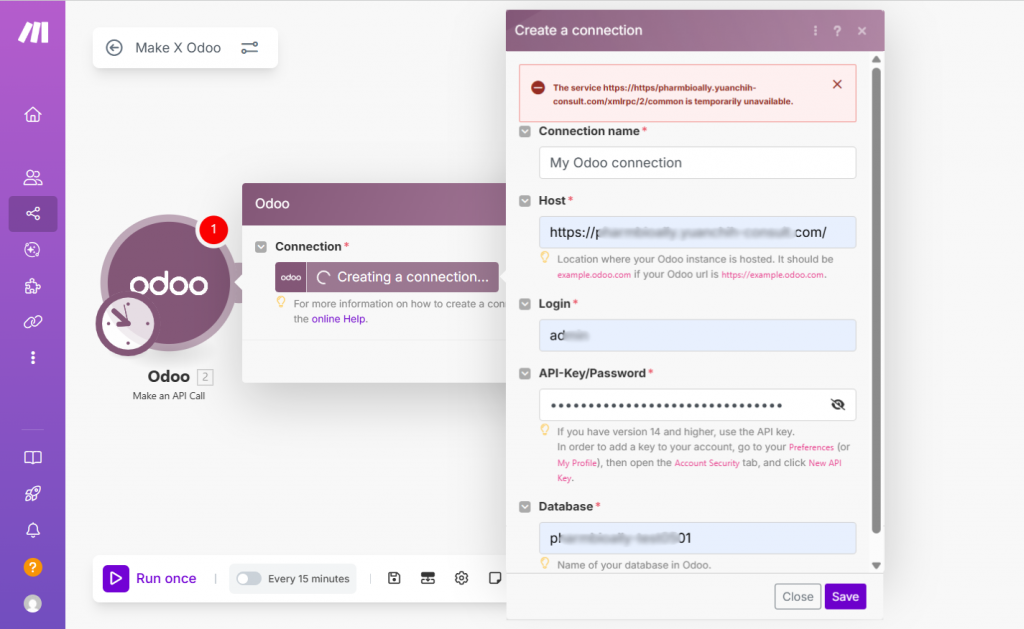Open the Resource hub book icon

(33, 457)
